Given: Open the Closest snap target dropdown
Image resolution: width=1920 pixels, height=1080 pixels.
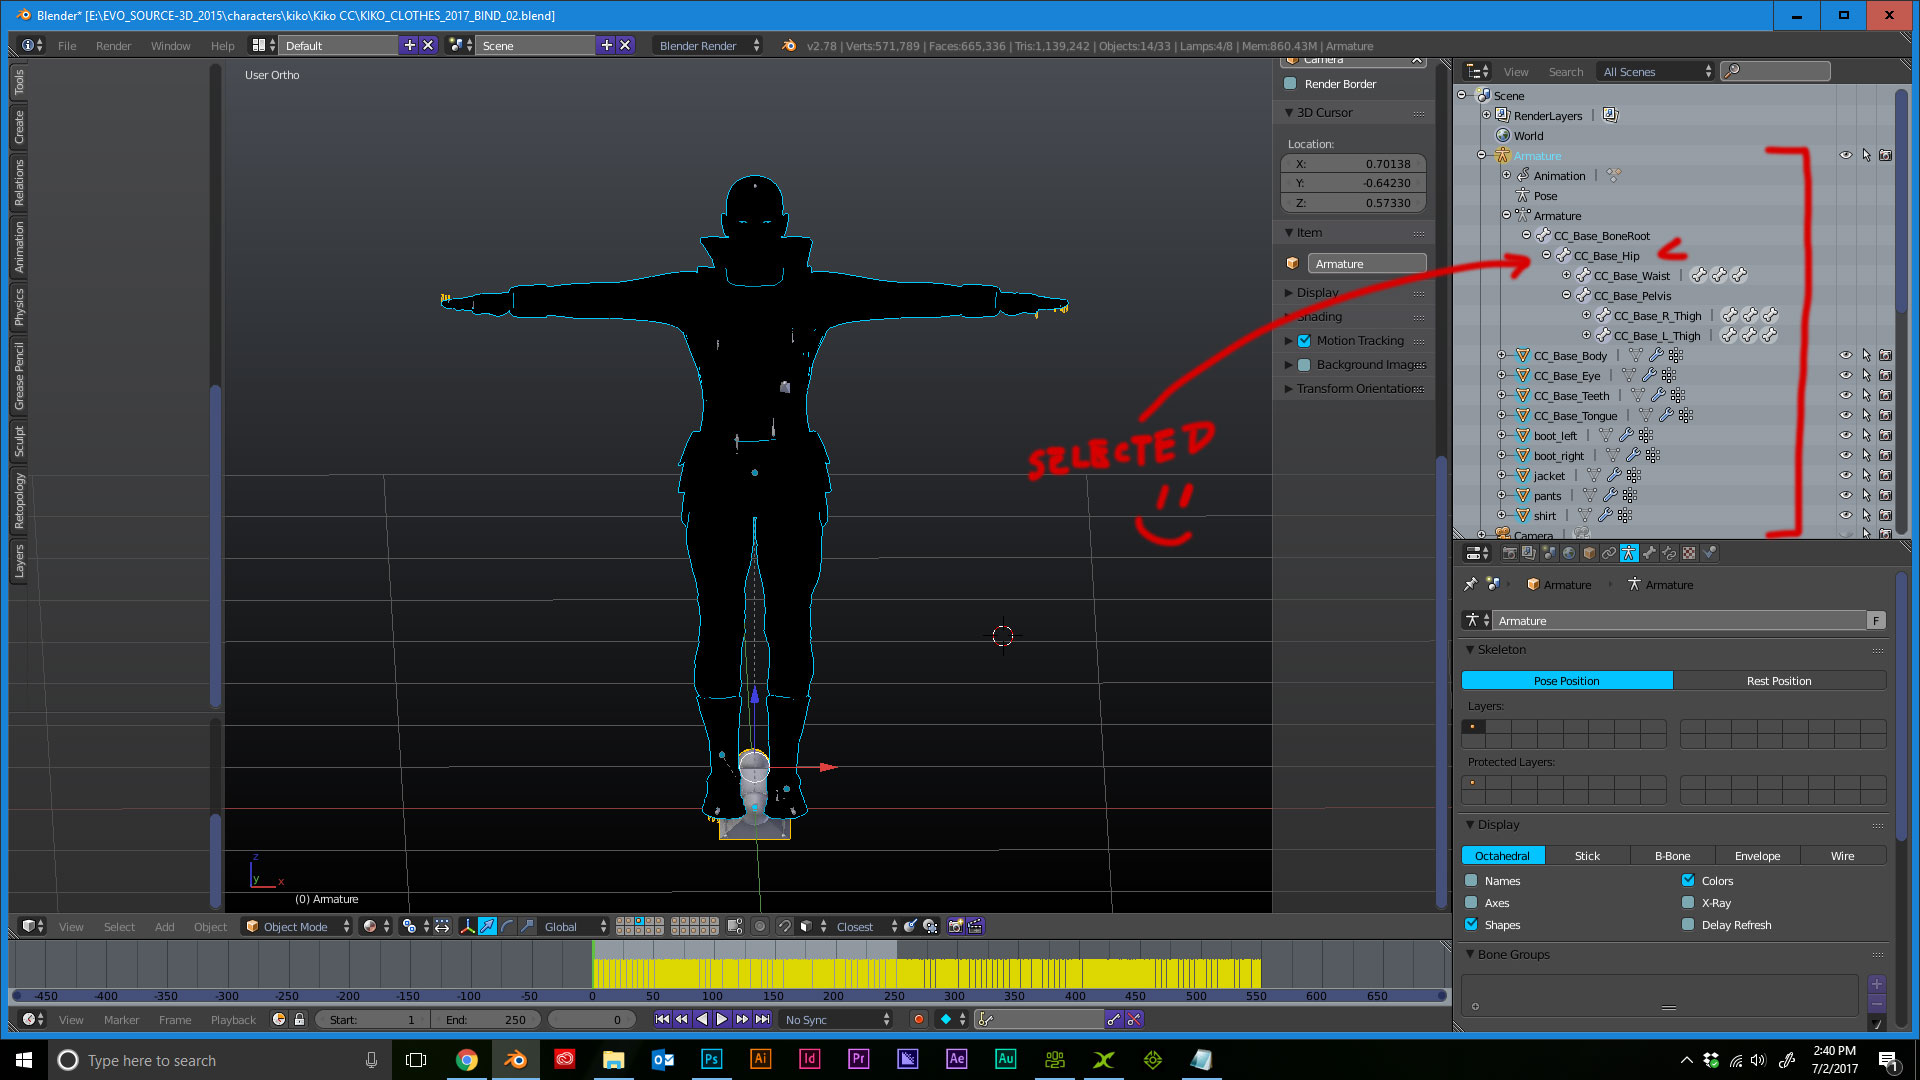Looking at the screenshot, I should 864,926.
